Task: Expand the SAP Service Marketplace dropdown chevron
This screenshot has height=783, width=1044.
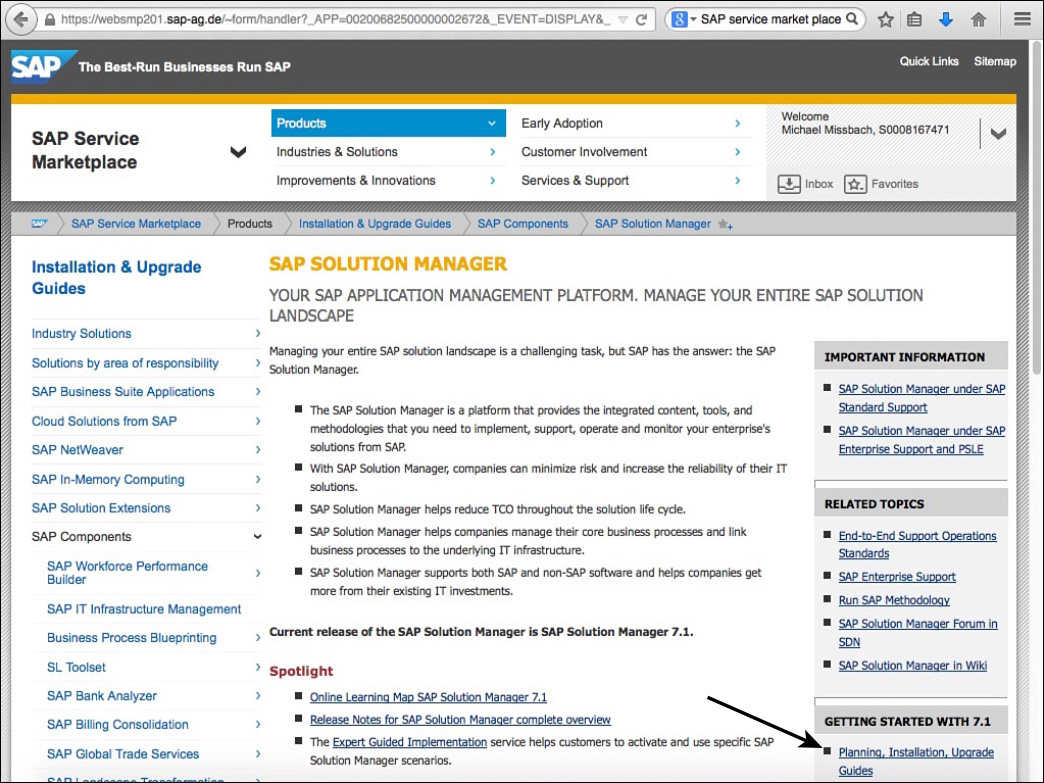Action: [x=238, y=152]
